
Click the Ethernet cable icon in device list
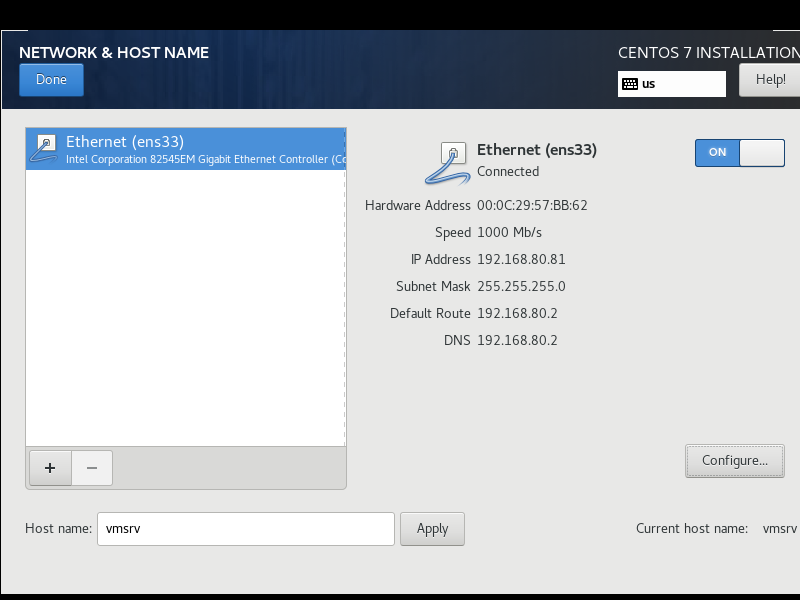(44, 149)
